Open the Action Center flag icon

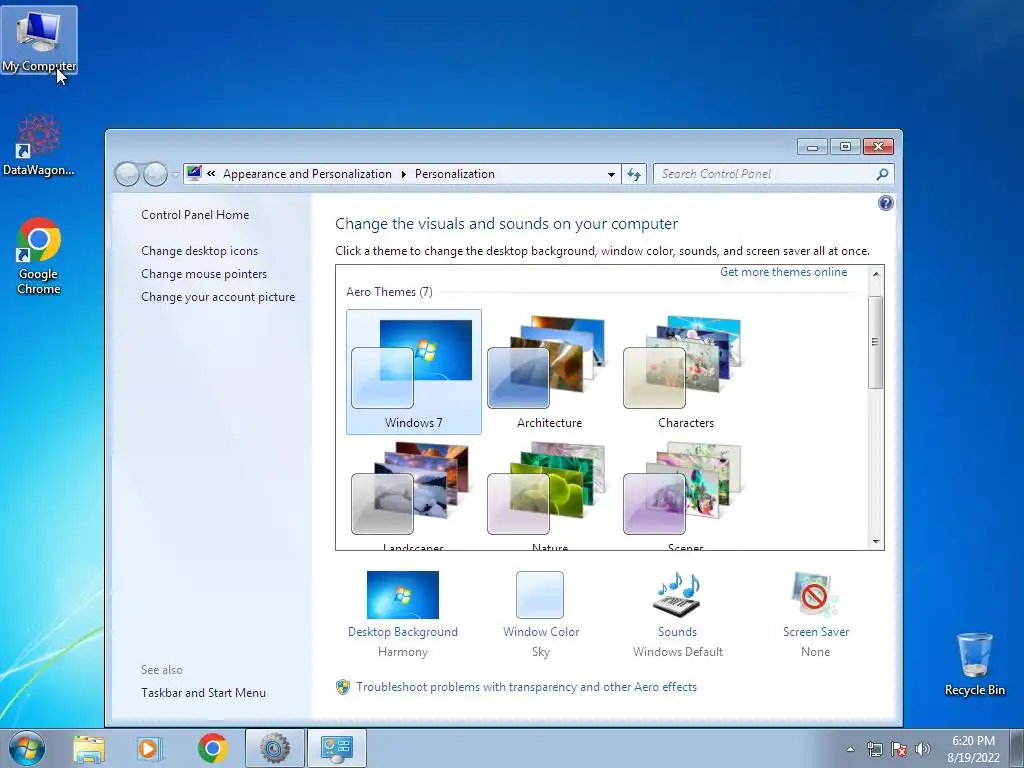(x=899, y=749)
